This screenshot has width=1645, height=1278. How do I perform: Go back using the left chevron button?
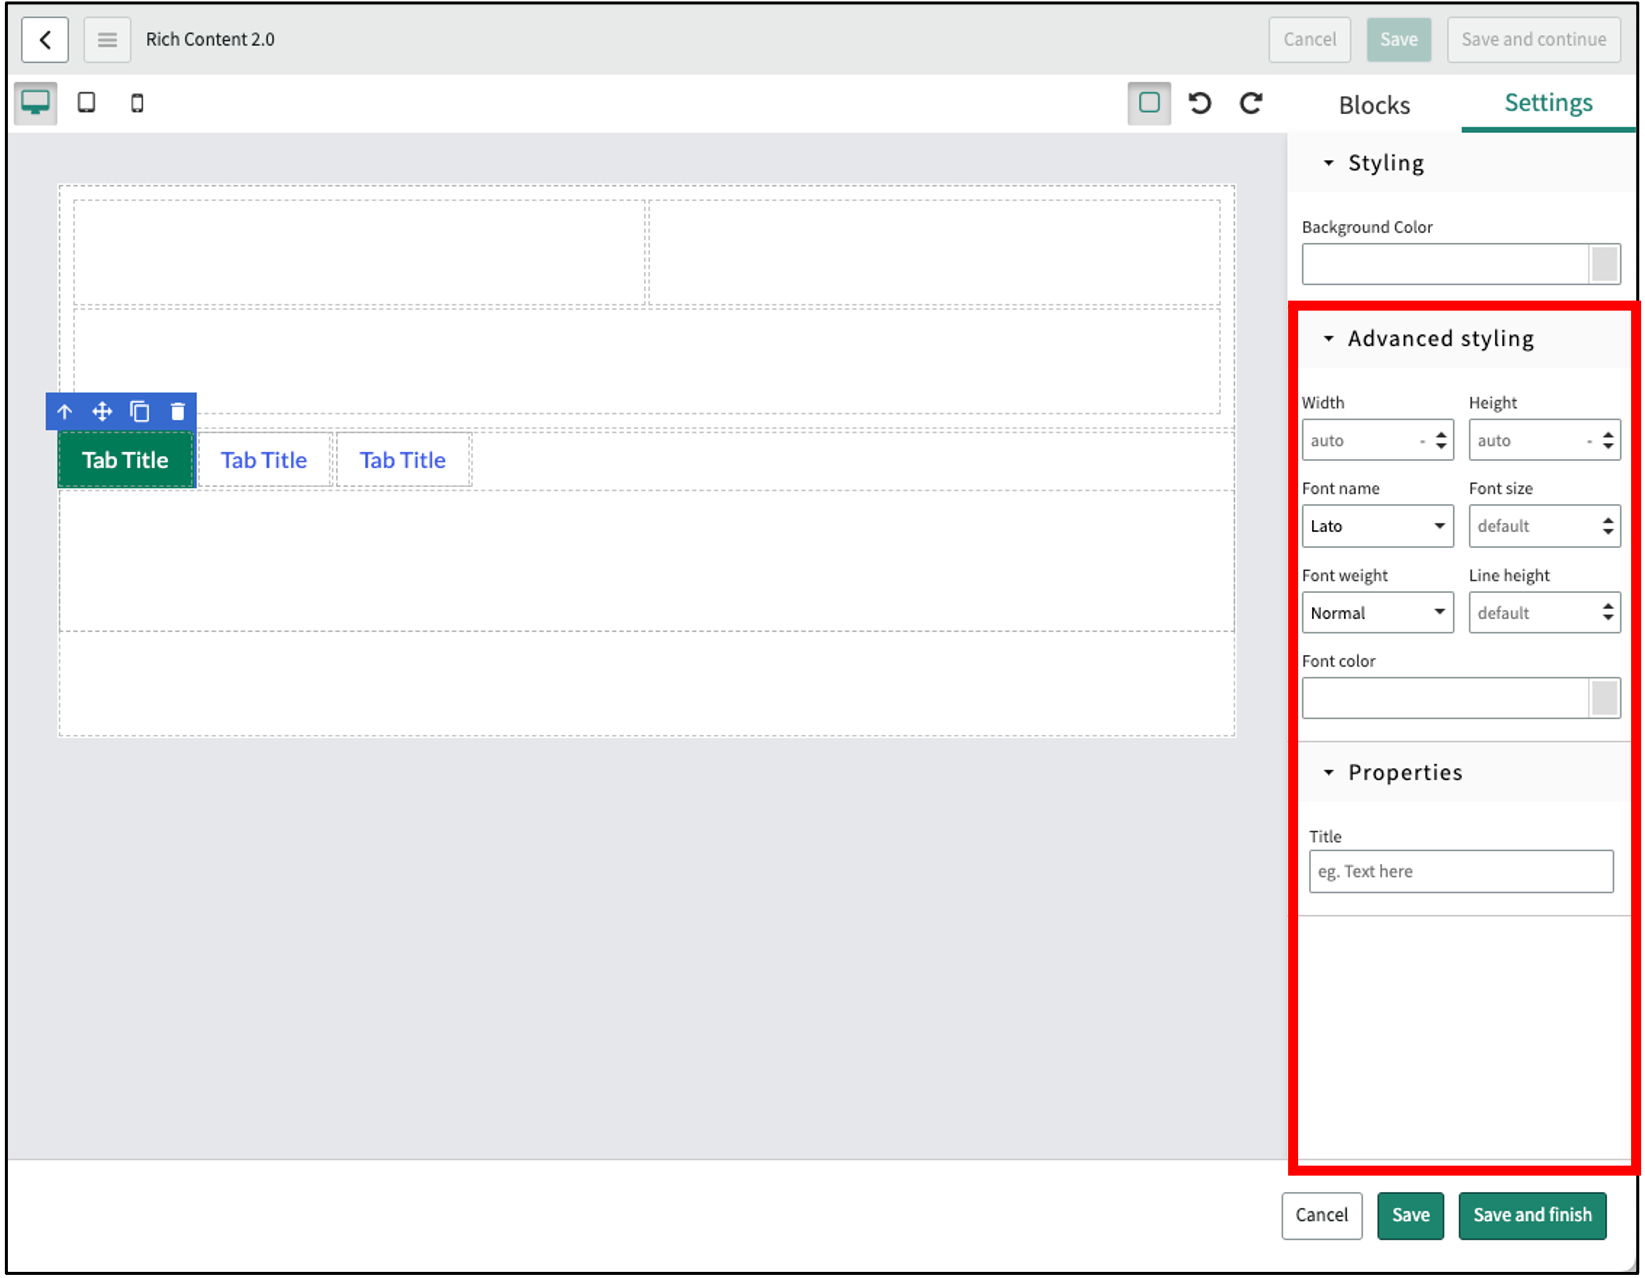45,40
